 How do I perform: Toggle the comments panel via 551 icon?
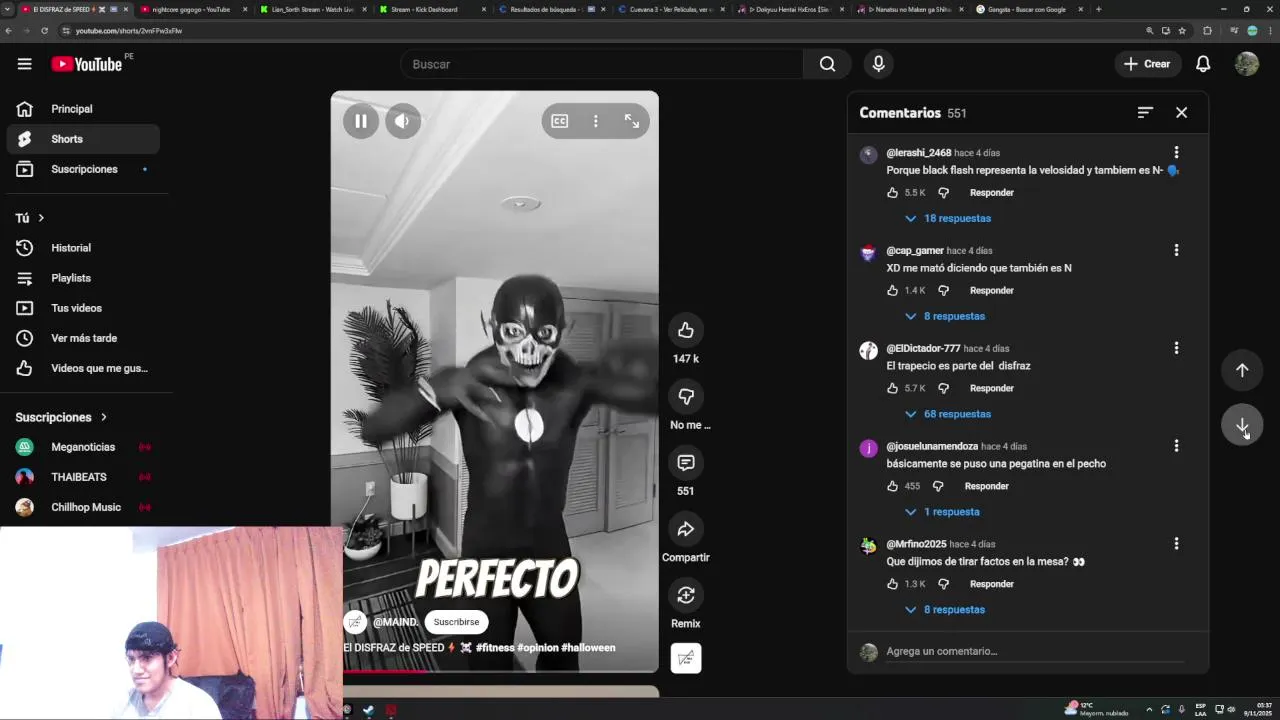tap(686, 462)
